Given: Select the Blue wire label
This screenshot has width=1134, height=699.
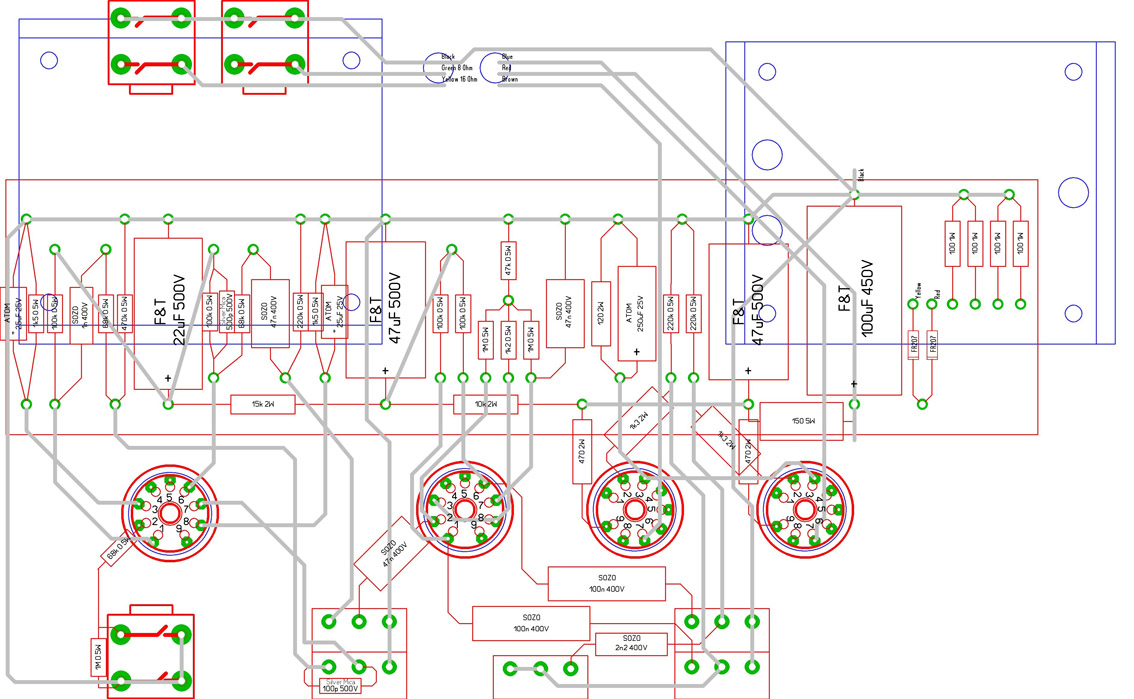Looking at the screenshot, I should 507,56.
